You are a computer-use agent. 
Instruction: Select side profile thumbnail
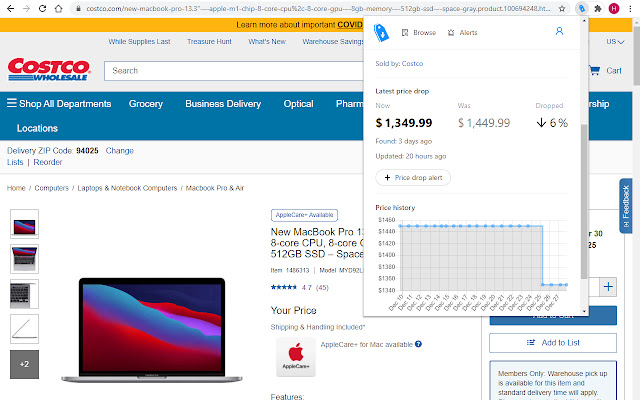(24, 329)
